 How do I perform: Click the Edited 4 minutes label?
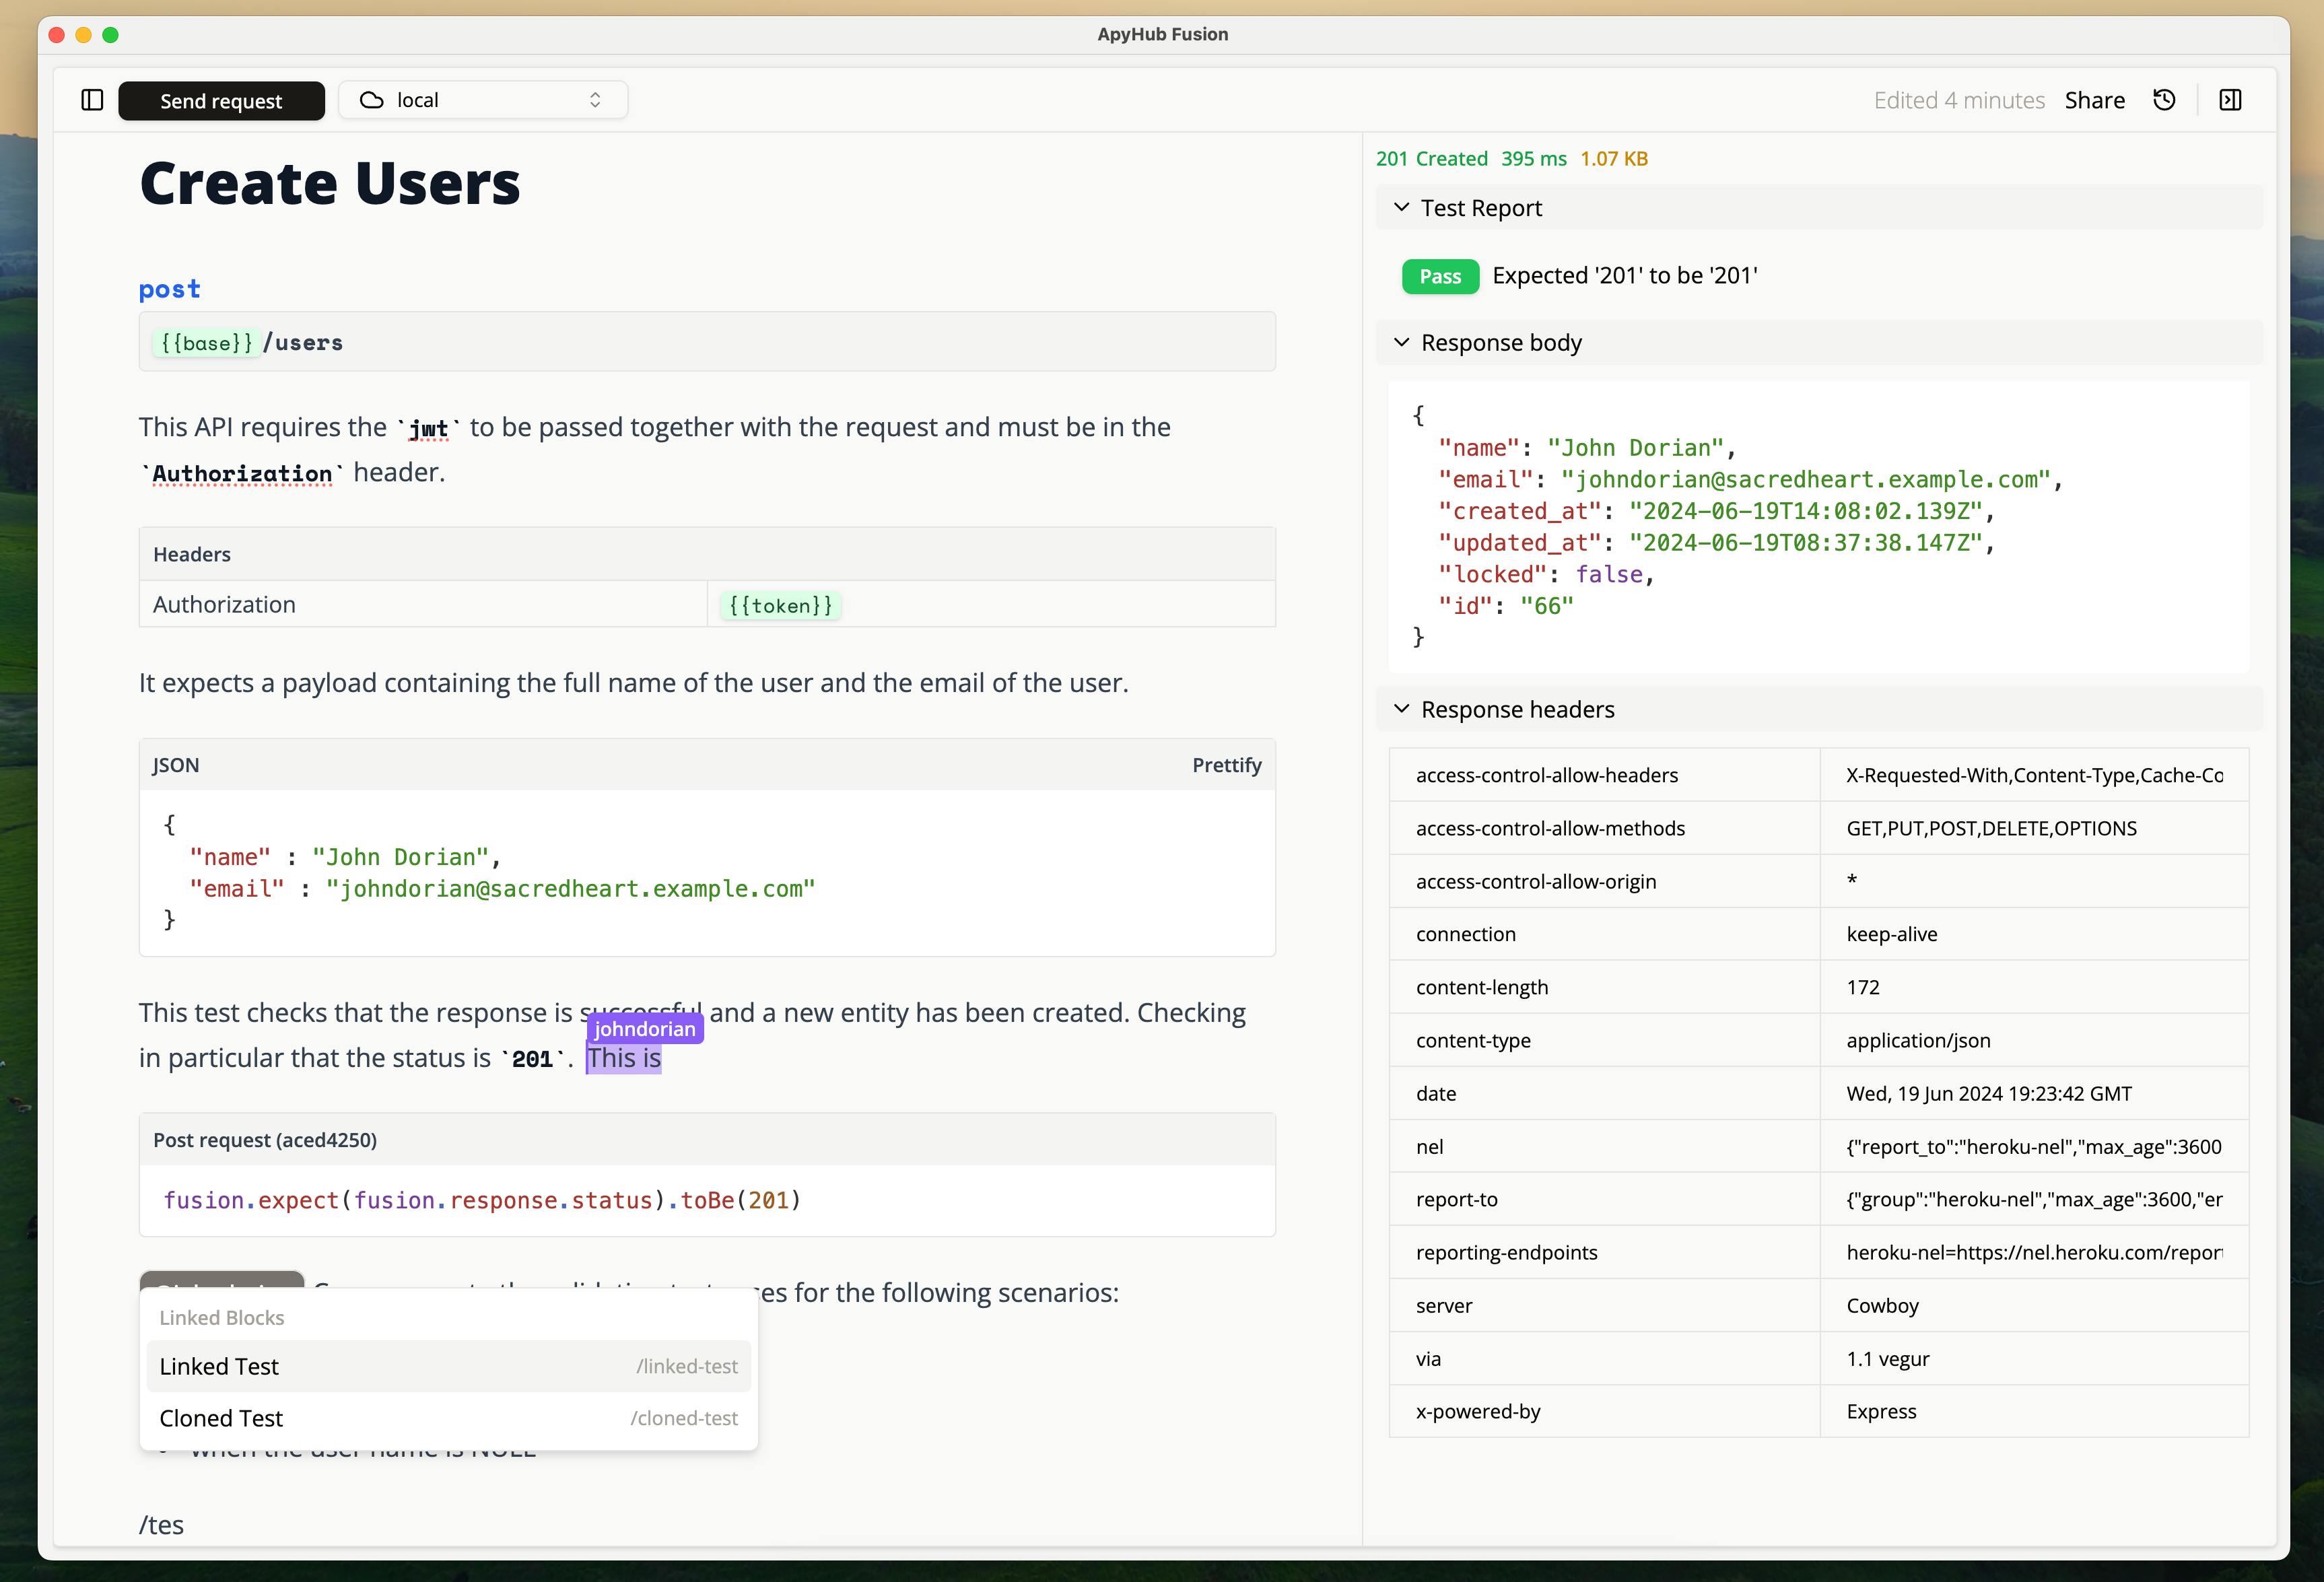coord(1959,100)
